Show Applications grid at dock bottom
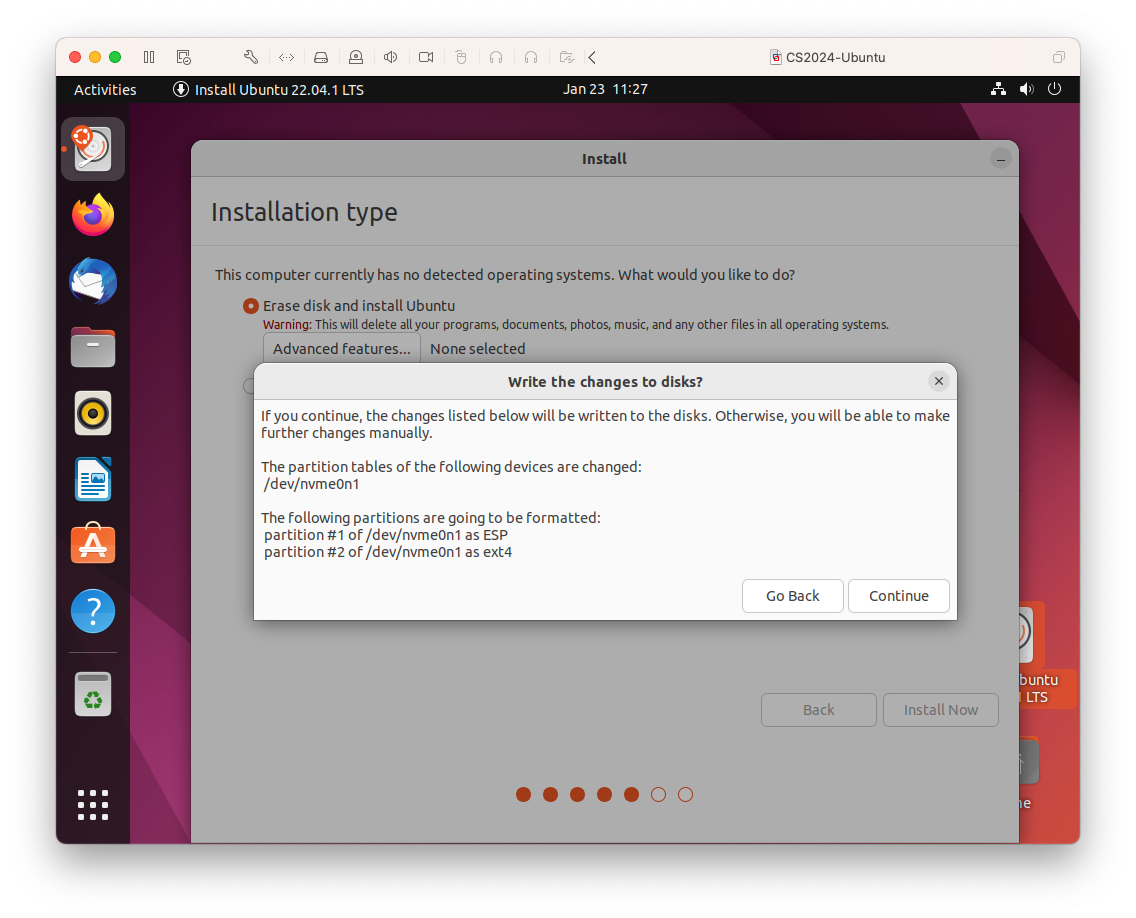This screenshot has height=918, width=1136. [93, 804]
